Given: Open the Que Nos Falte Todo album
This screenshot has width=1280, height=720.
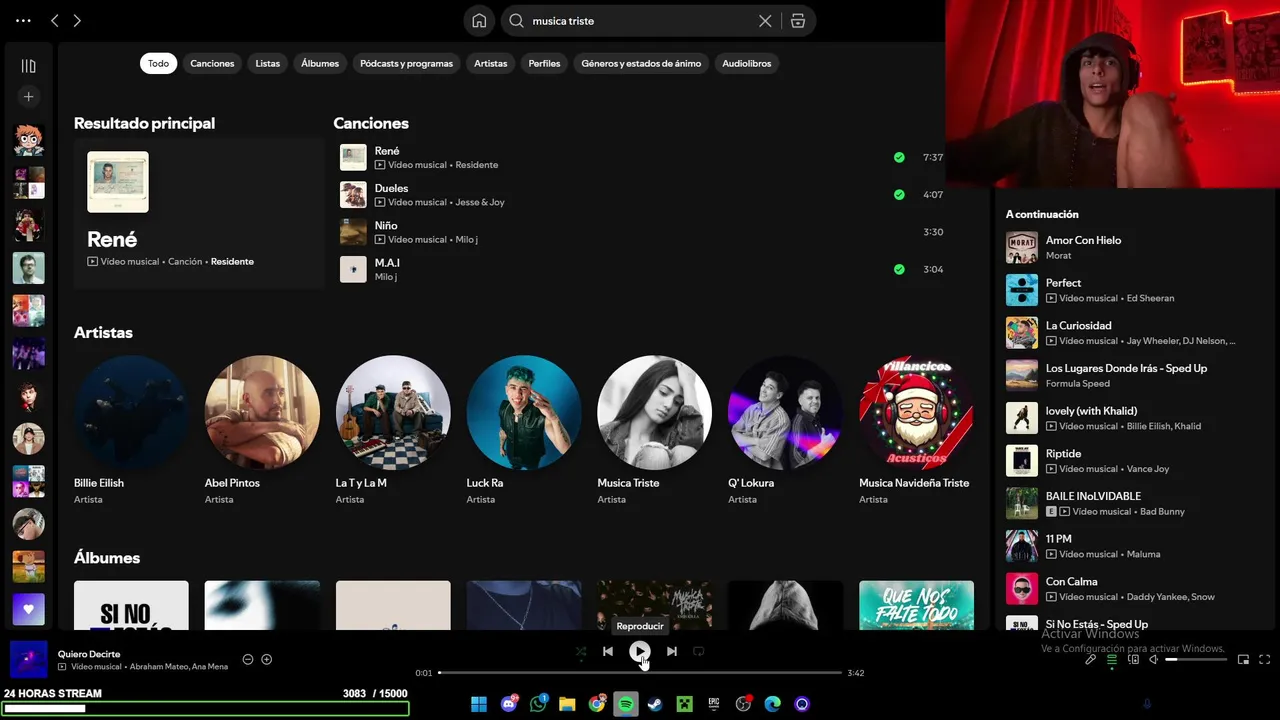Looking at the screenshot, I should [x=916, y=605].
